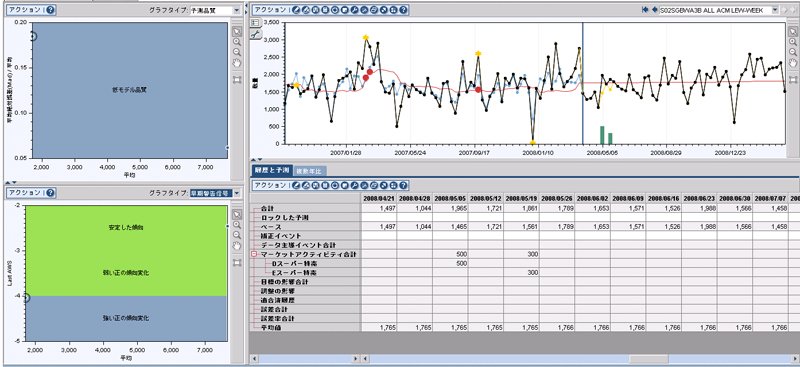This screenshot has width=800, height=367.
Task: Select the zoom-in magnifier beside the quality graph
Action: pyautogui.click(x=237, y=42)
